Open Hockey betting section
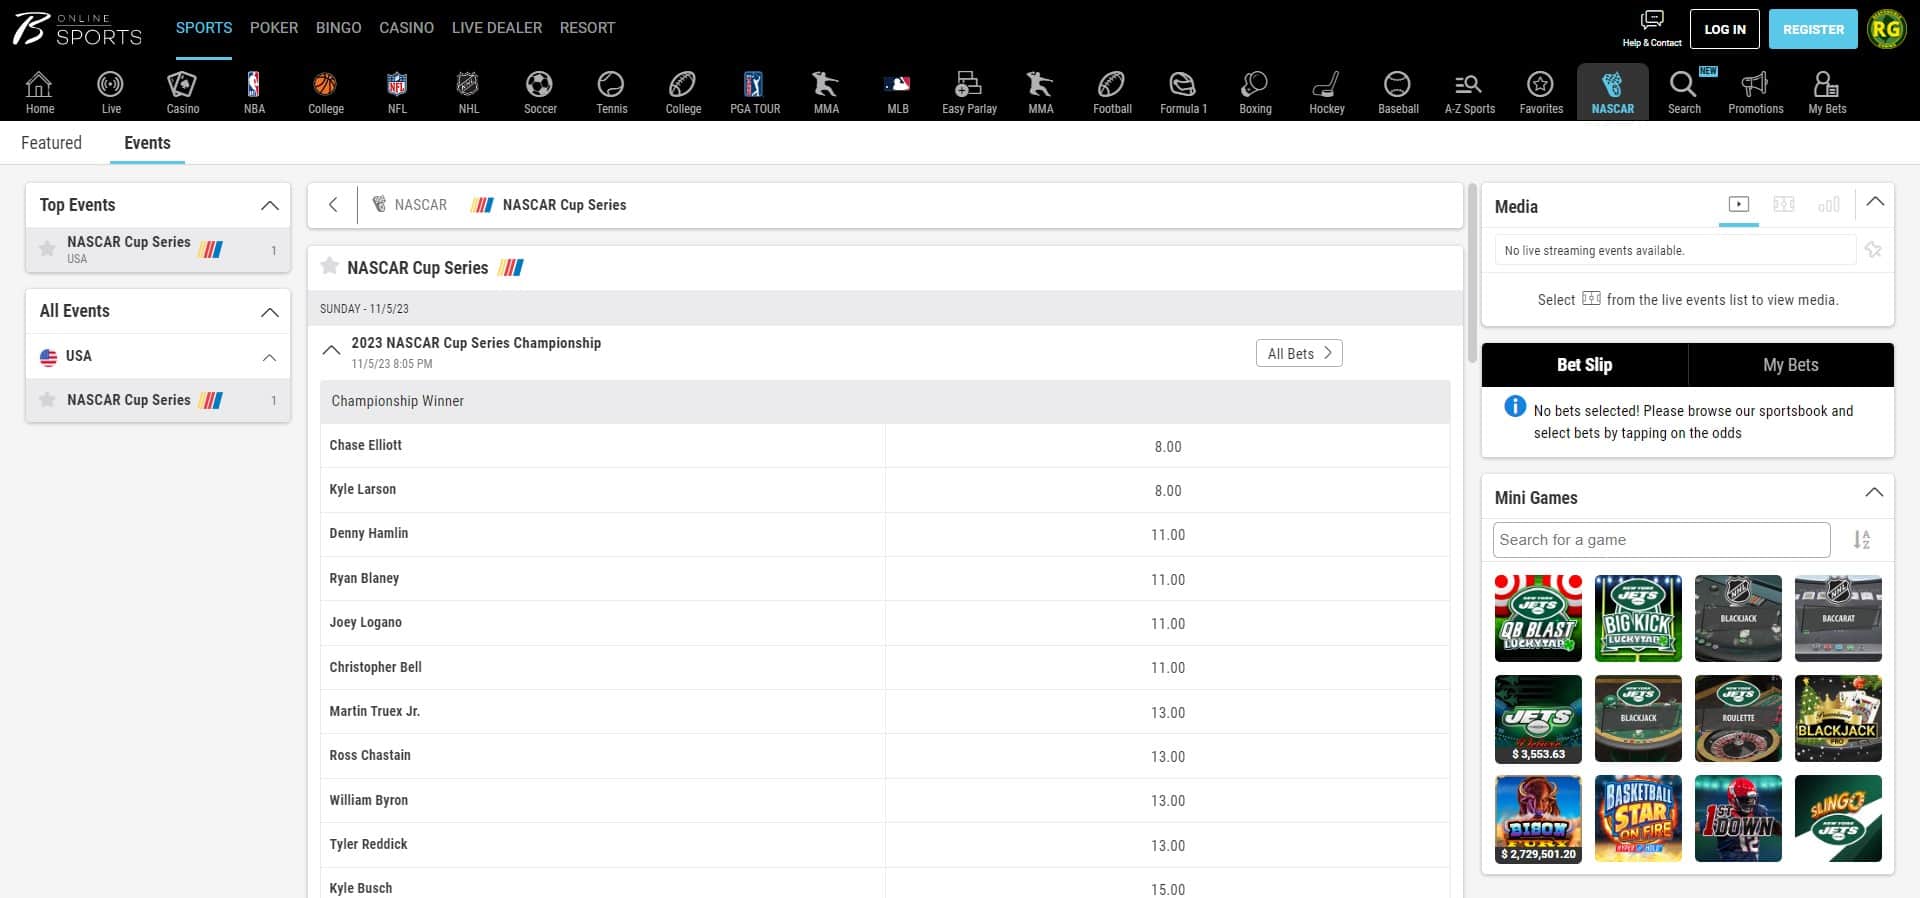The image size is (1920, 898). (1327, 93)
